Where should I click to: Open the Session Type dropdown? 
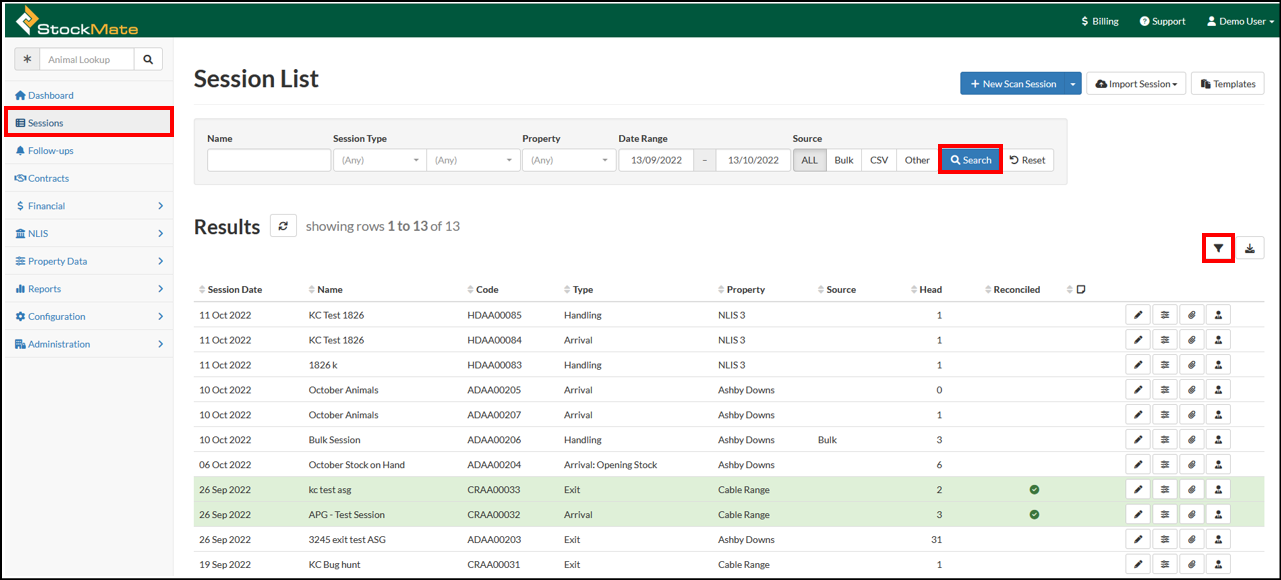tap(379, 159)
